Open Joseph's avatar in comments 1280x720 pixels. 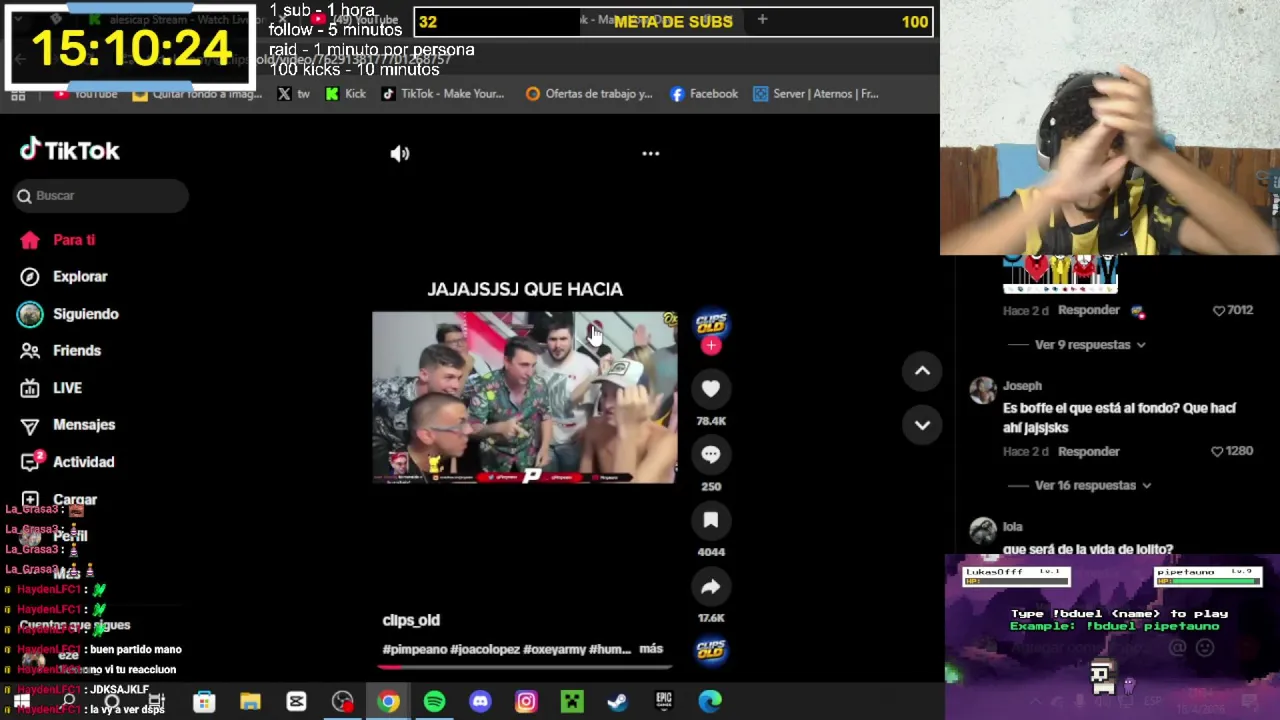pyautogui.click(x=983, y=390)
